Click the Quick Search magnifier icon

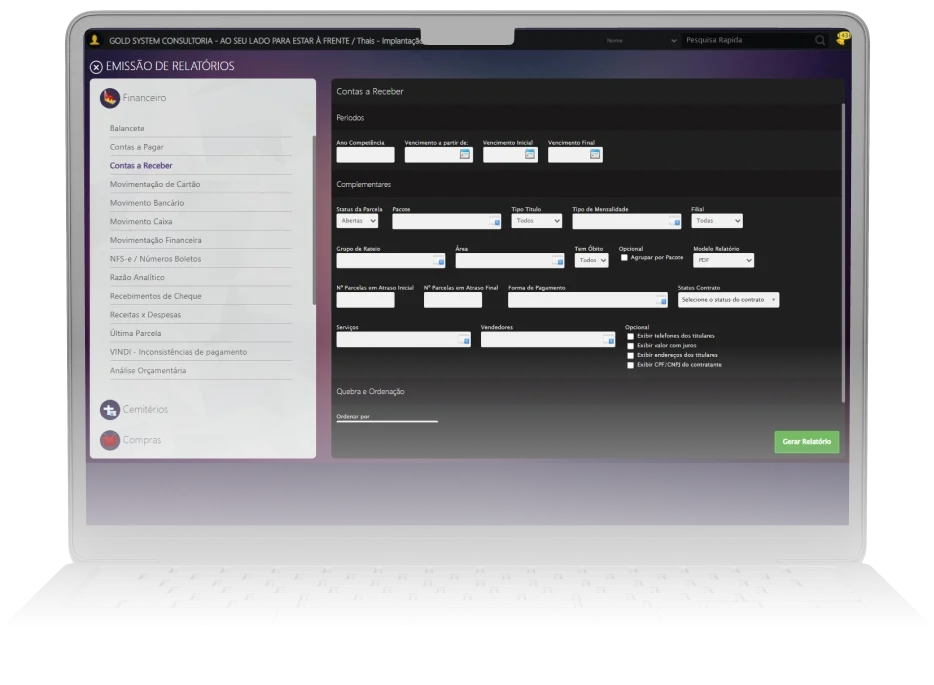tap(820, 41)
